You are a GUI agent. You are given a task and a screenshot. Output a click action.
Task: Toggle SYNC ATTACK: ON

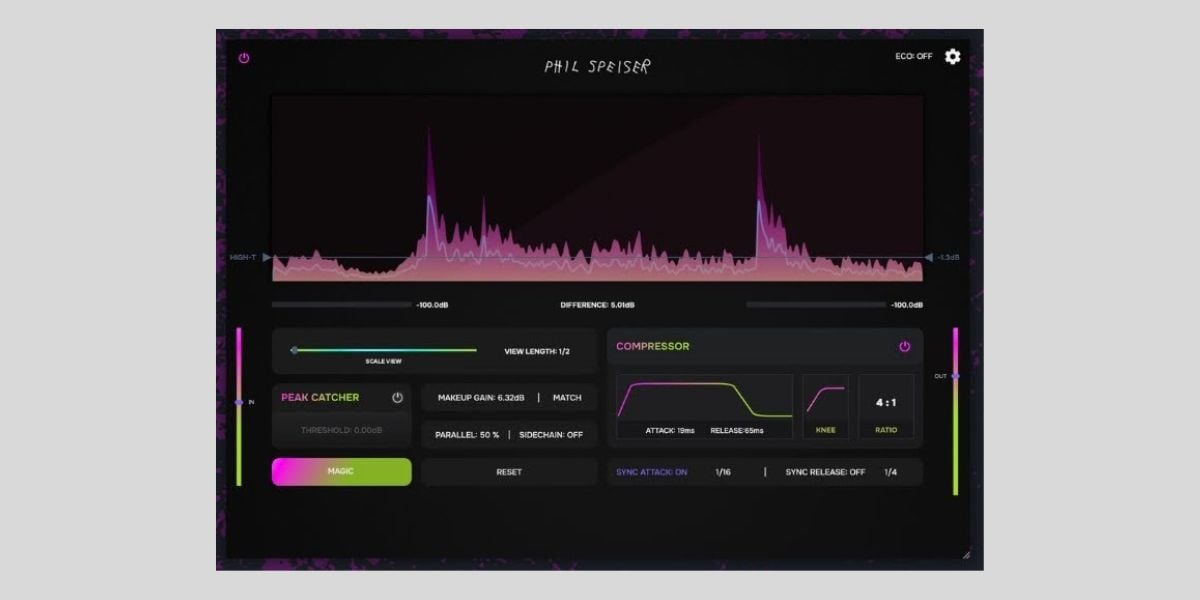651,472
